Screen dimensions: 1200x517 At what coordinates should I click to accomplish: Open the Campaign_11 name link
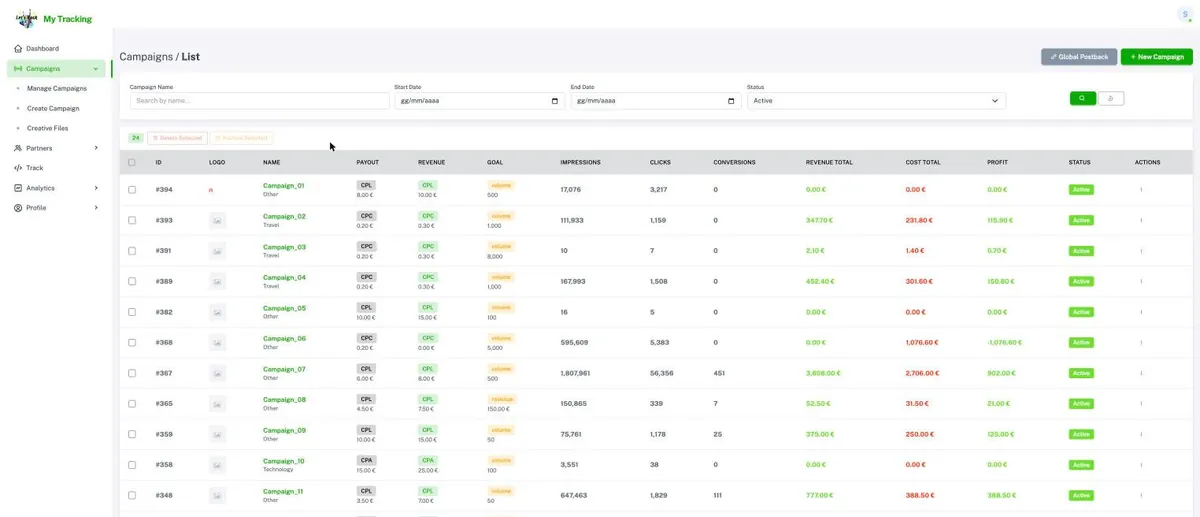point(283,491)
